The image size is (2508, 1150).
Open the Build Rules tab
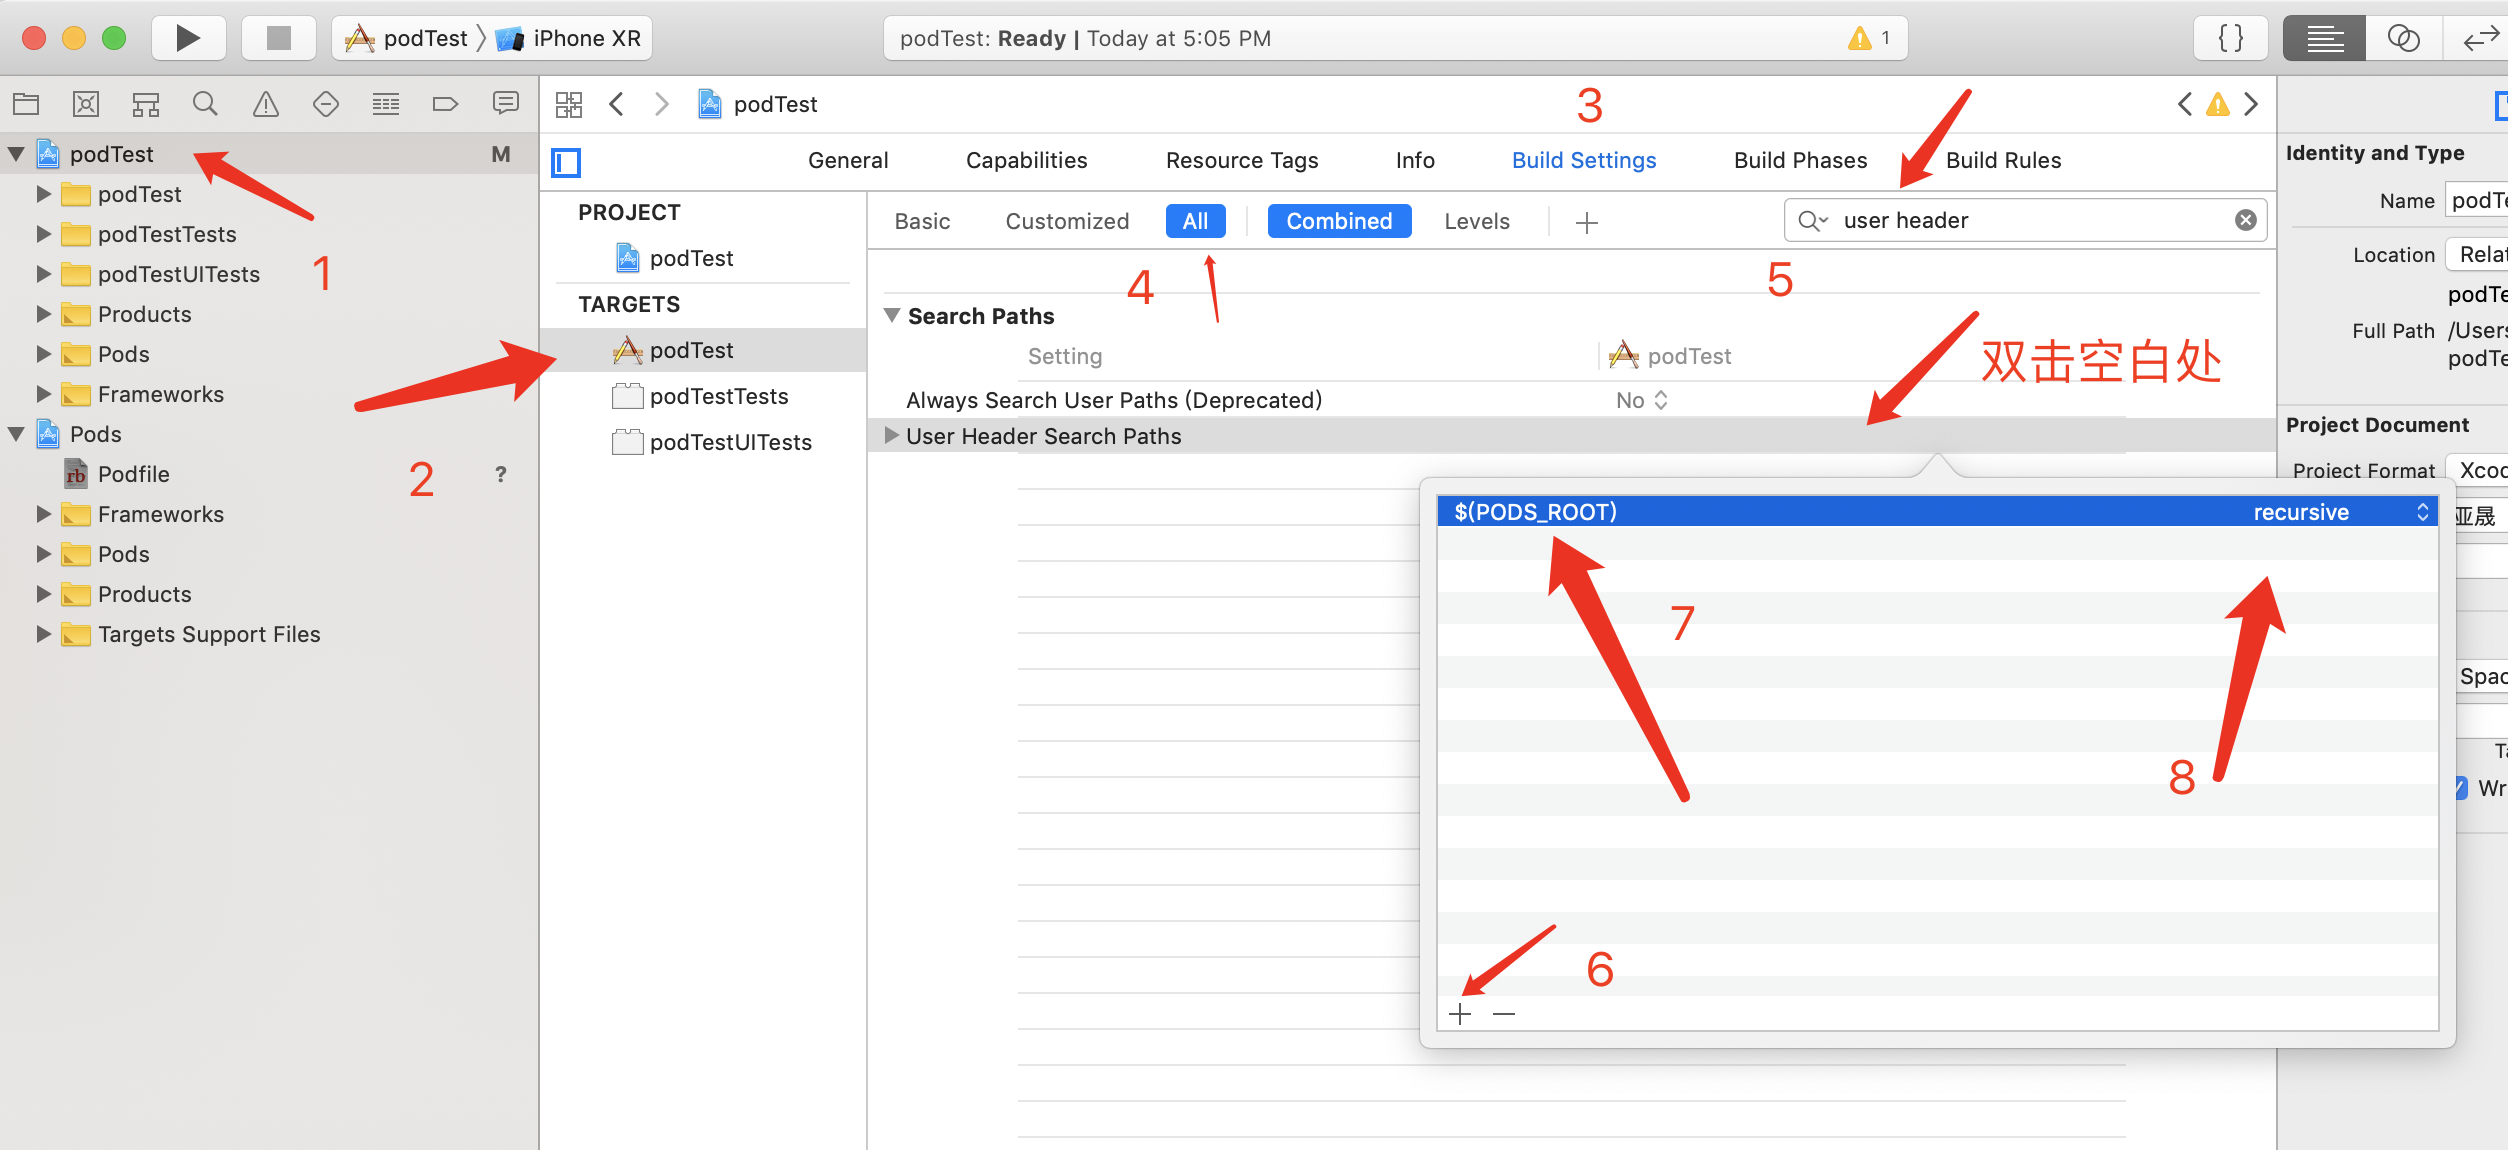(2003, 160)
